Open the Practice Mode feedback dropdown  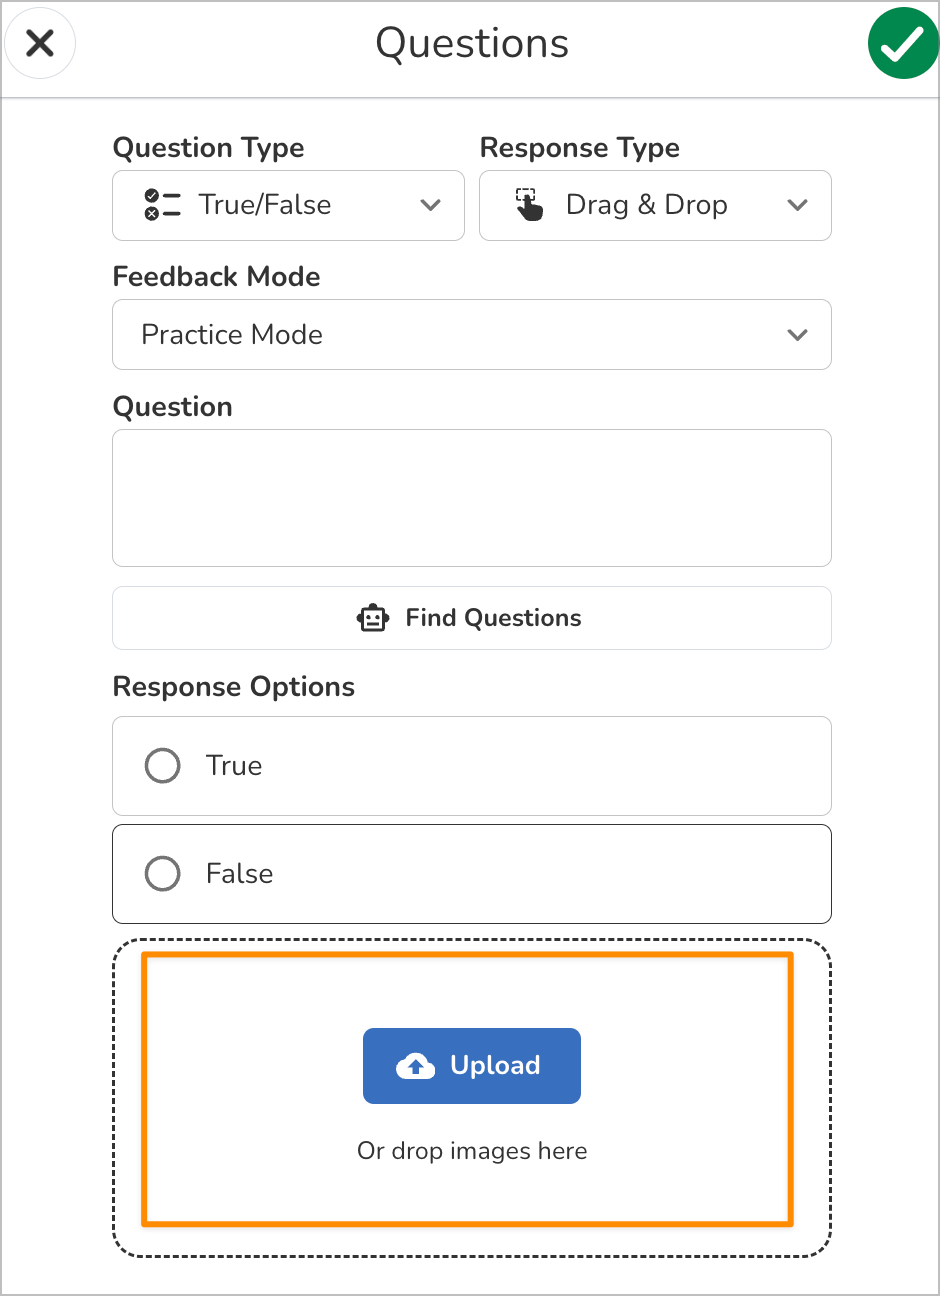tap(472, 335)
